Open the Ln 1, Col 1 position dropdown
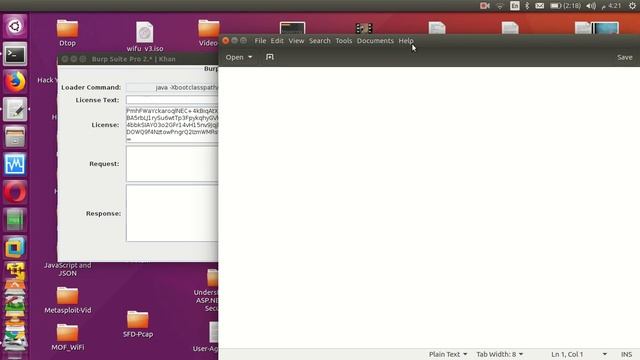This screenshot has height=360, width=640. [579, 354]
